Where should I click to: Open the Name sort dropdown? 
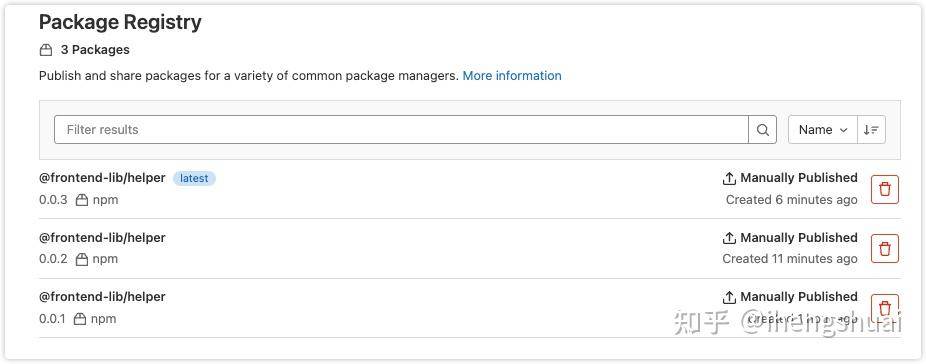[x=823, y=129]
